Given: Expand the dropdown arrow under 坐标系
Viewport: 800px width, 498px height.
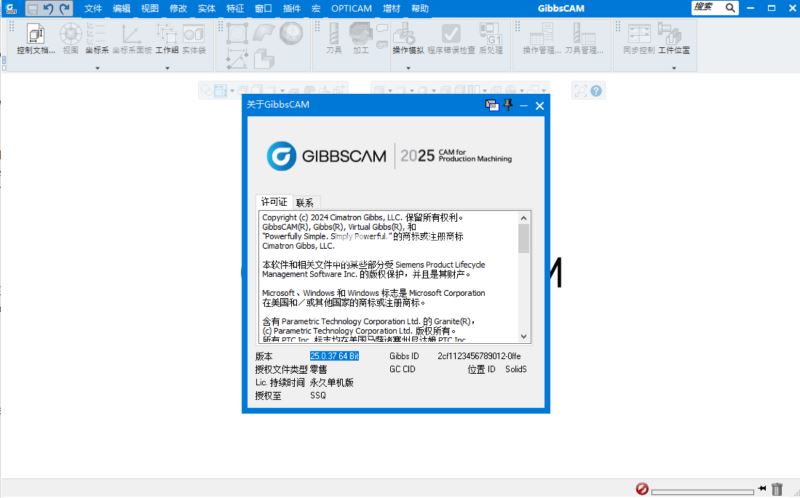Looking at the screenshot, I should click(x=97, y=68).
